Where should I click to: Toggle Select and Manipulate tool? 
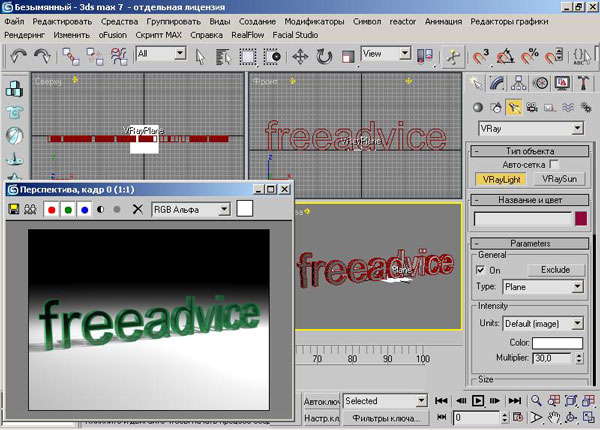point(453,57)
